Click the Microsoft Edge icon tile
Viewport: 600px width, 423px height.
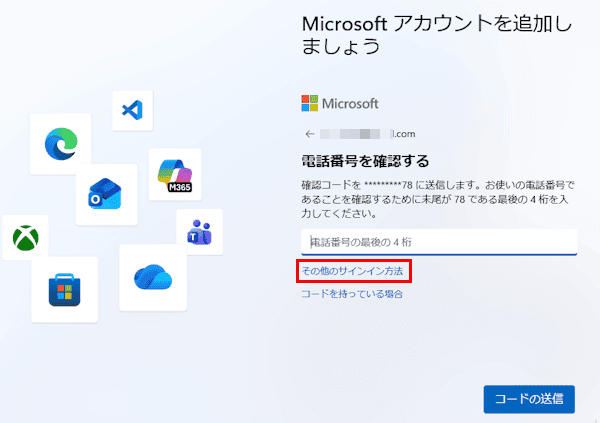[x=60, y=144]
